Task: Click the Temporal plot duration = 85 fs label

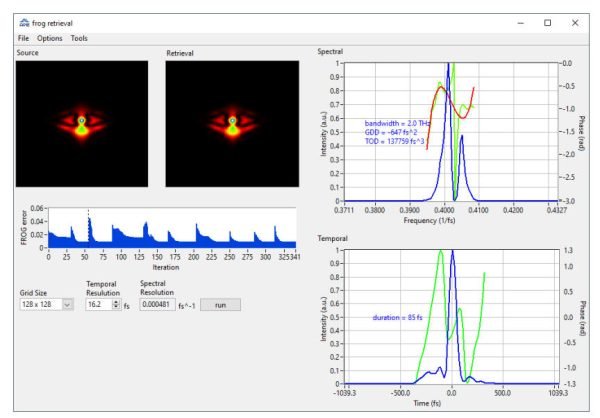Action: pos(397,317)
